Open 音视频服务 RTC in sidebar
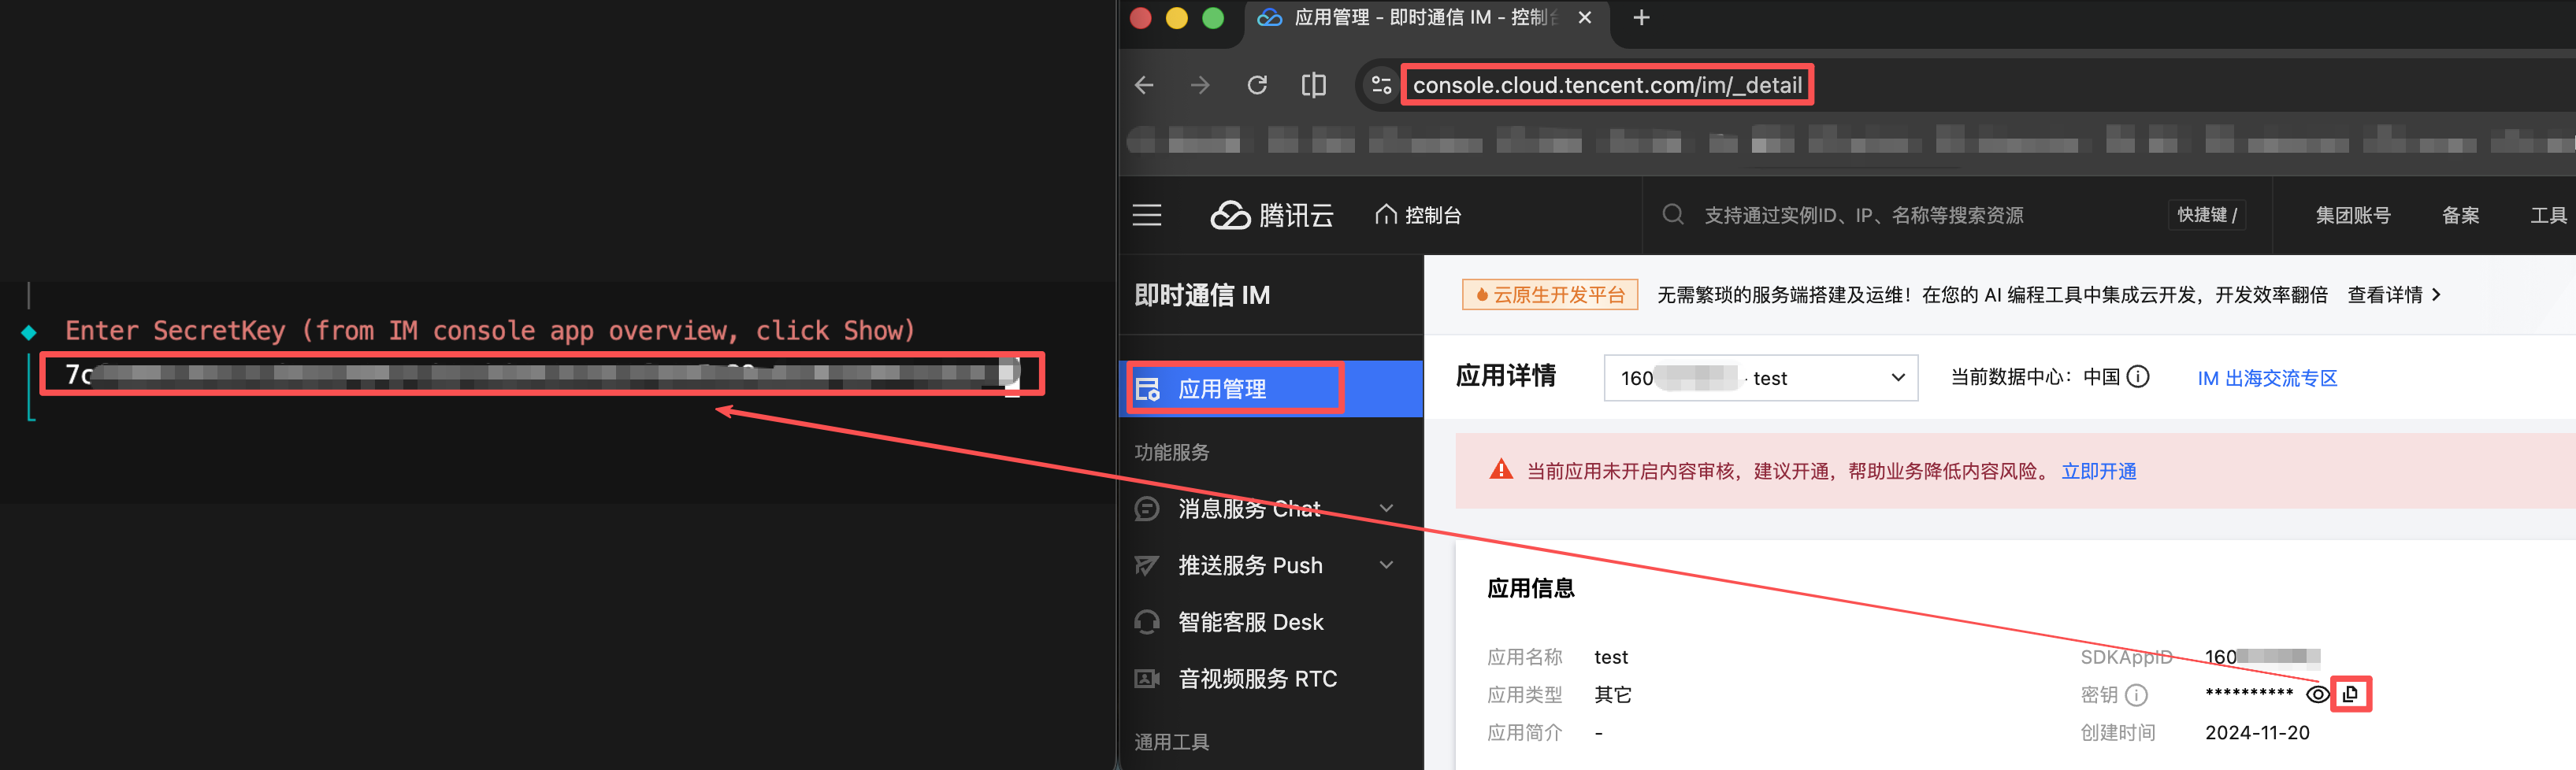 [1271, 679]
